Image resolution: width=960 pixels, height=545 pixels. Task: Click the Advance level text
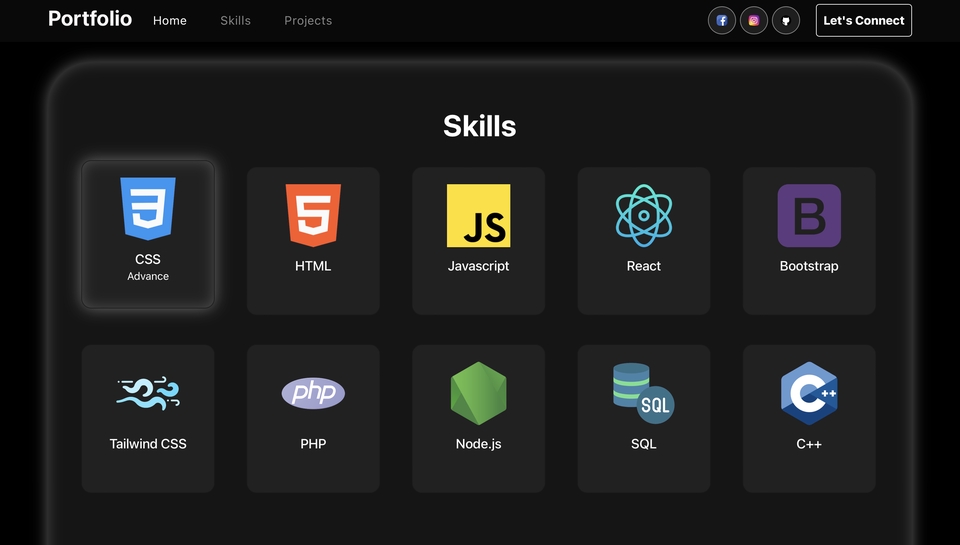148,276
